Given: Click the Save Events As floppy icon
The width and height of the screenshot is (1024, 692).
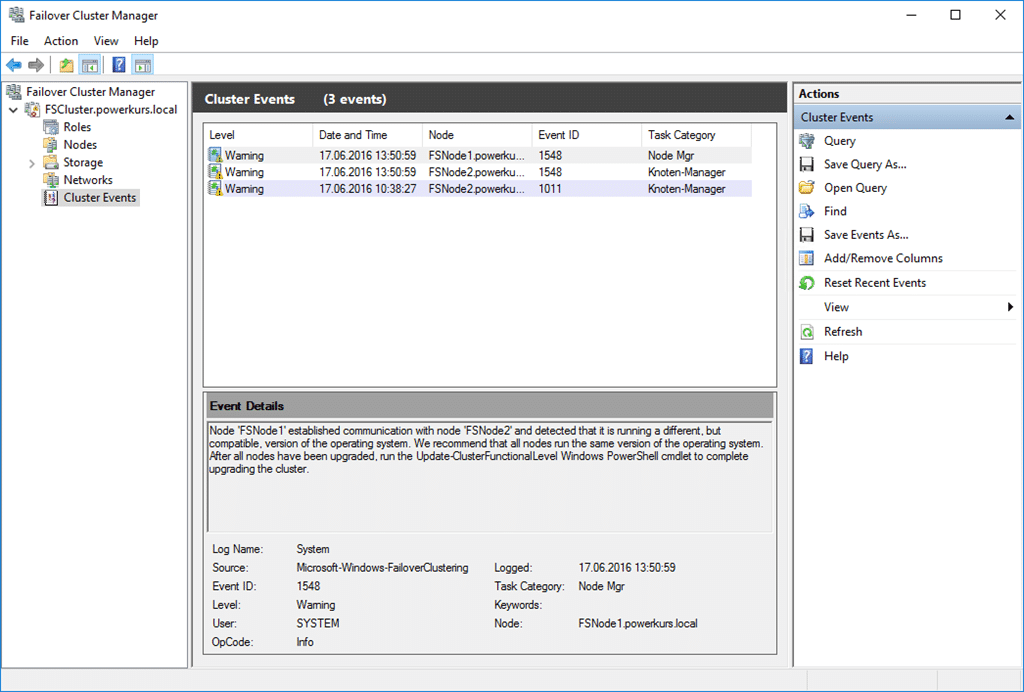Looking at the screenshot, I should tap(807, 235).
